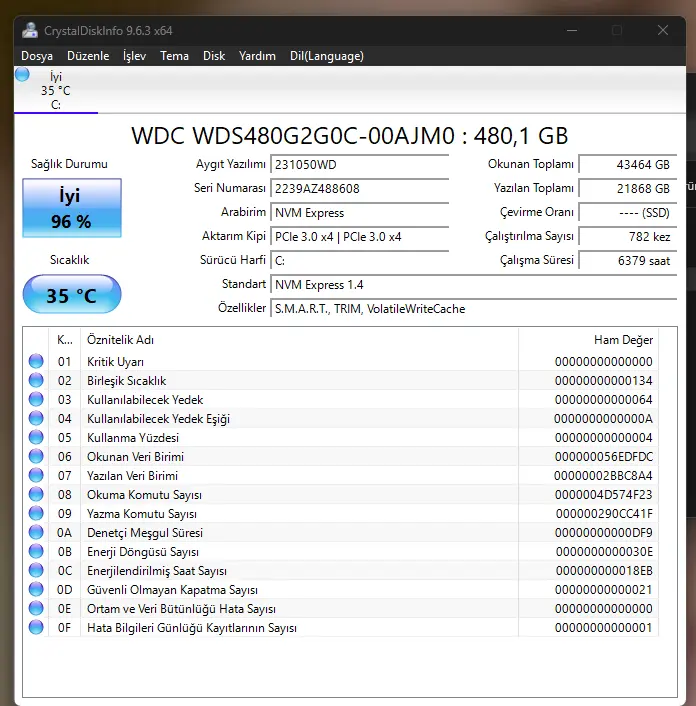
Task: Select the C: drive tab with status orb
Action: click(x=56, y=90)
